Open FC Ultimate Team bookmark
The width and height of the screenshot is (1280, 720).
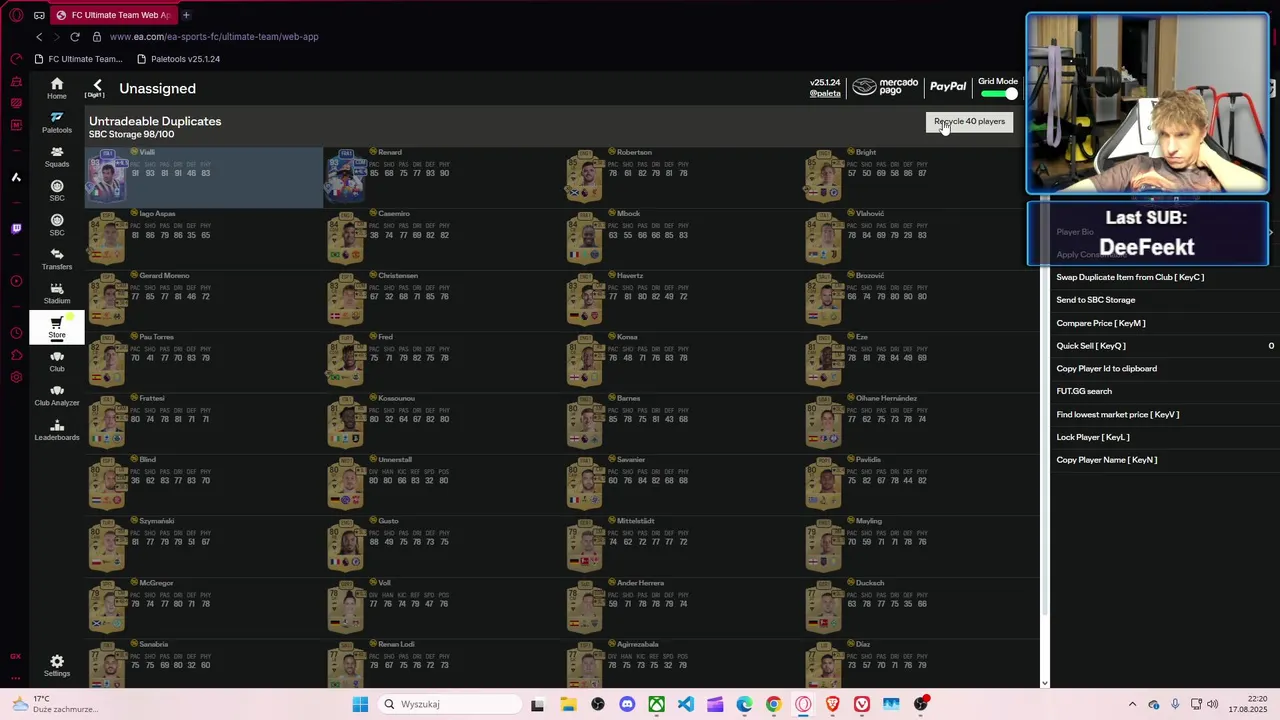click(x=78, y=59)
